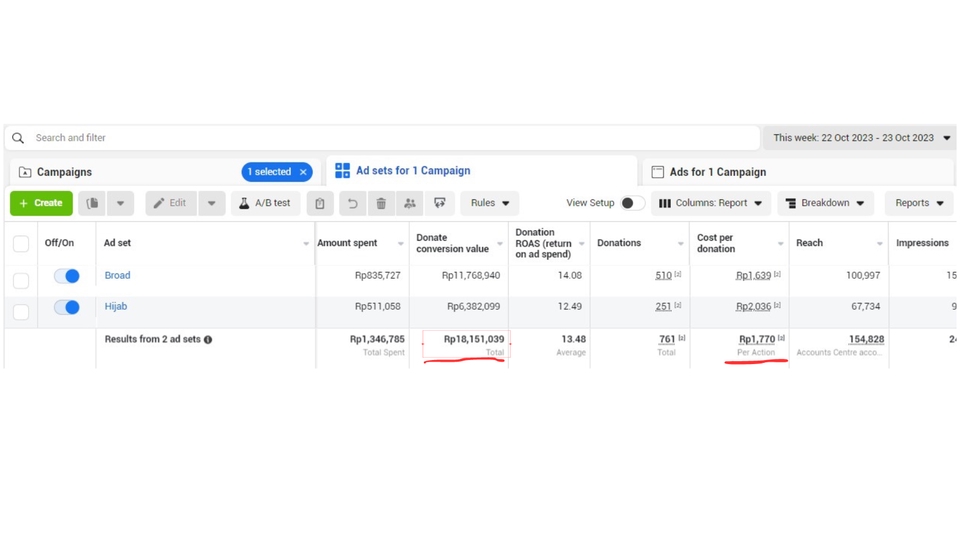Click the average ROAS value 13.48
Image resolution: width=960 pixels, height=540 pixels.
pos(574,339)
